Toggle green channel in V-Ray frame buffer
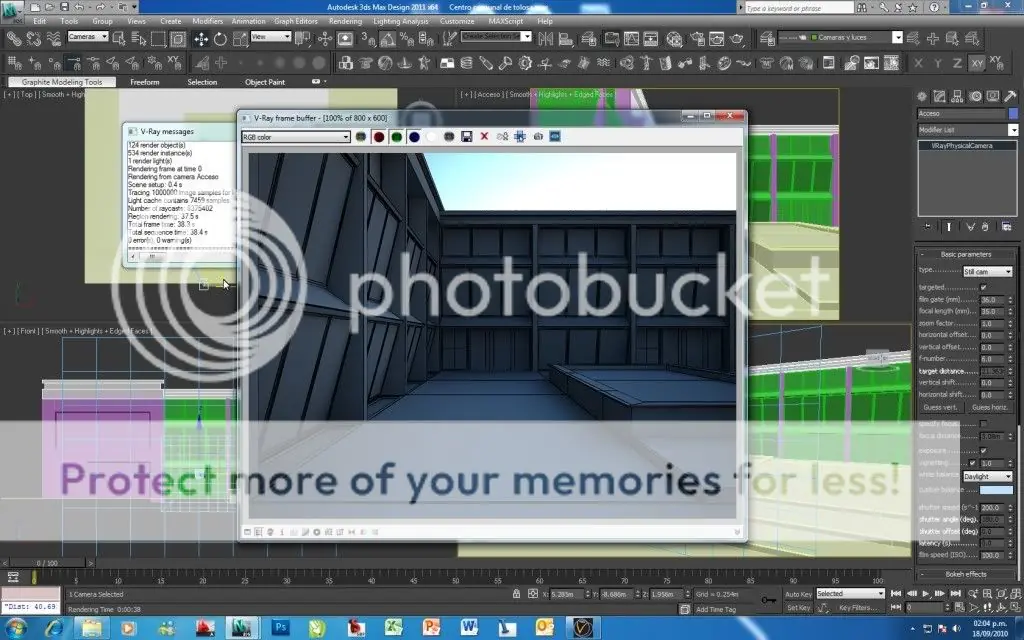1024x640 pixels. click(396, 136)
